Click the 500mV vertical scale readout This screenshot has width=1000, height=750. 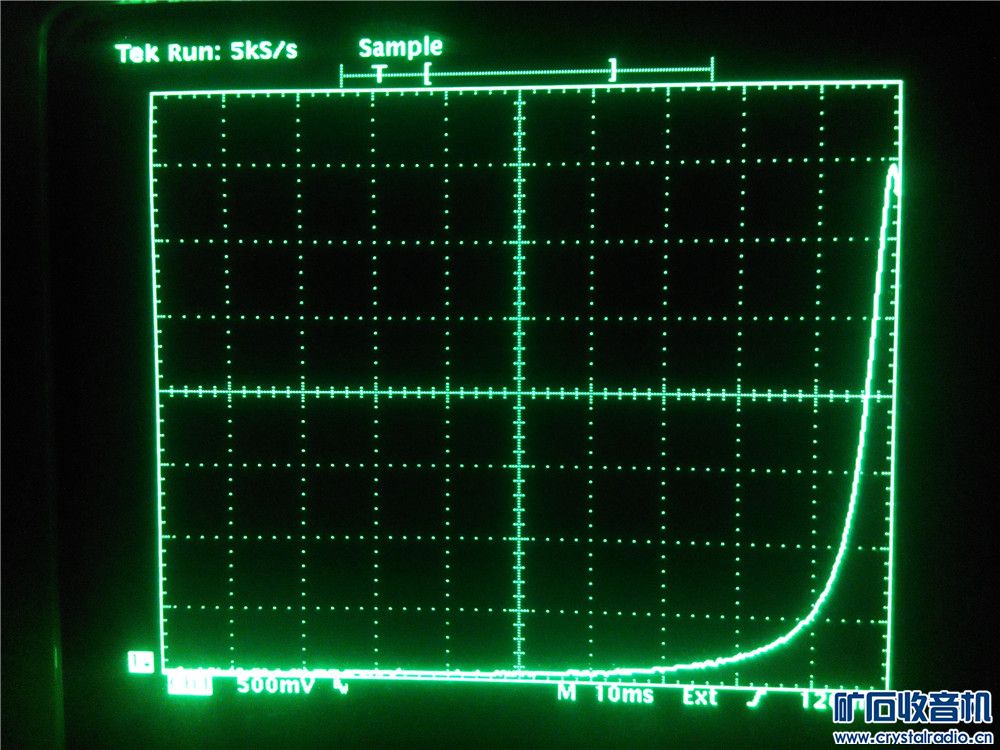tap(275, 686)
